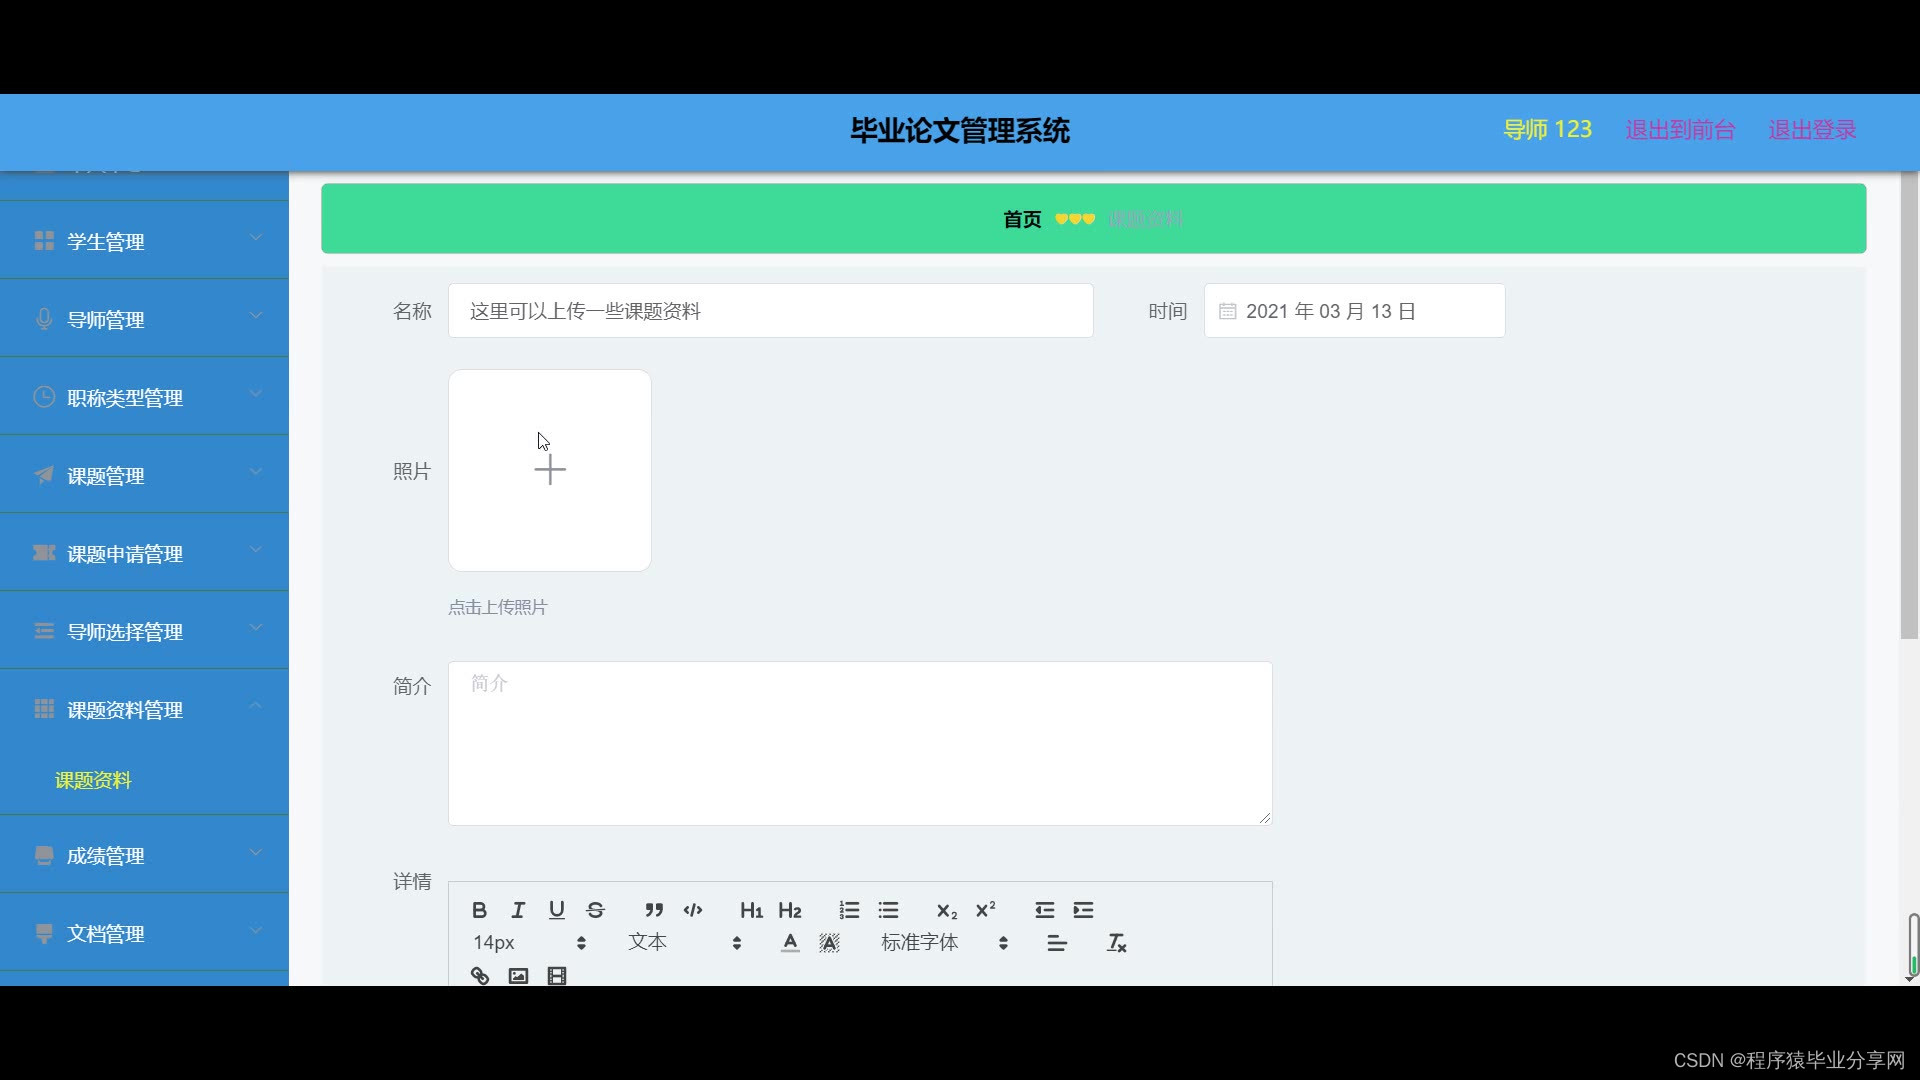Choose text color with the A icon
The width and height of the screenshot is (1920, 1080).
point(790,943)
